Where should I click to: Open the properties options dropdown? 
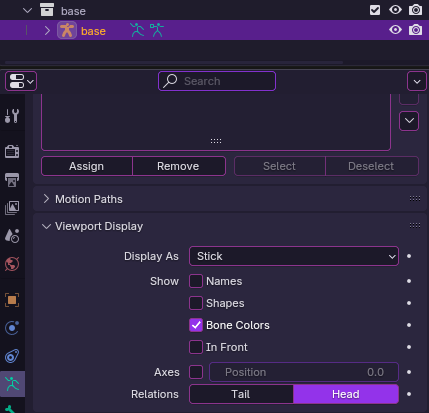pos(417,81)
